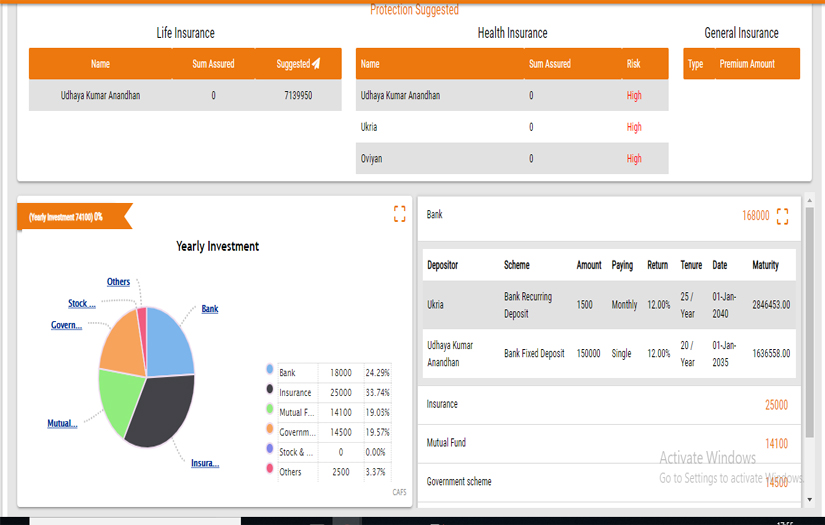Click the Government legend orange dot
Screen dimensions: 825x525
270,428
